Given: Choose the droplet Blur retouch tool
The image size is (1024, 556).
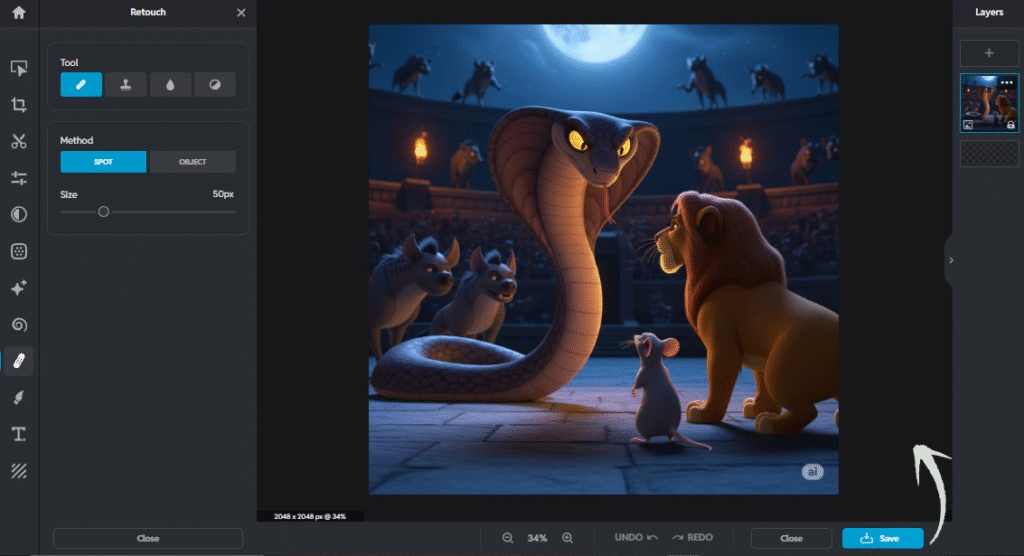Looking at the screenshot, I should click(x=170, y=84).
